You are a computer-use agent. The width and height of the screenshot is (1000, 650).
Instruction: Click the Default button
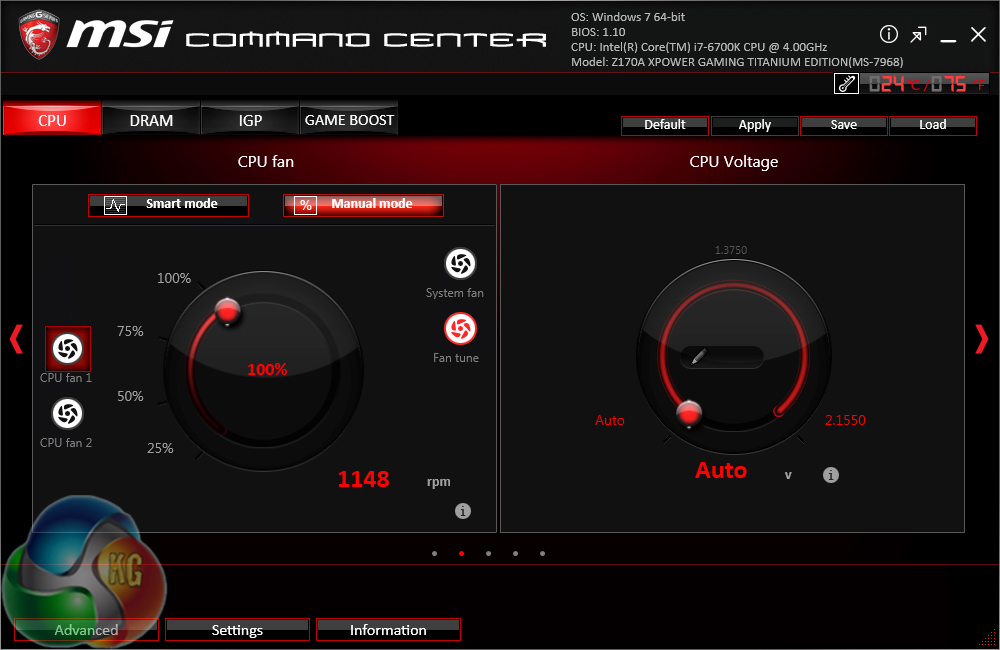[665, 126]
